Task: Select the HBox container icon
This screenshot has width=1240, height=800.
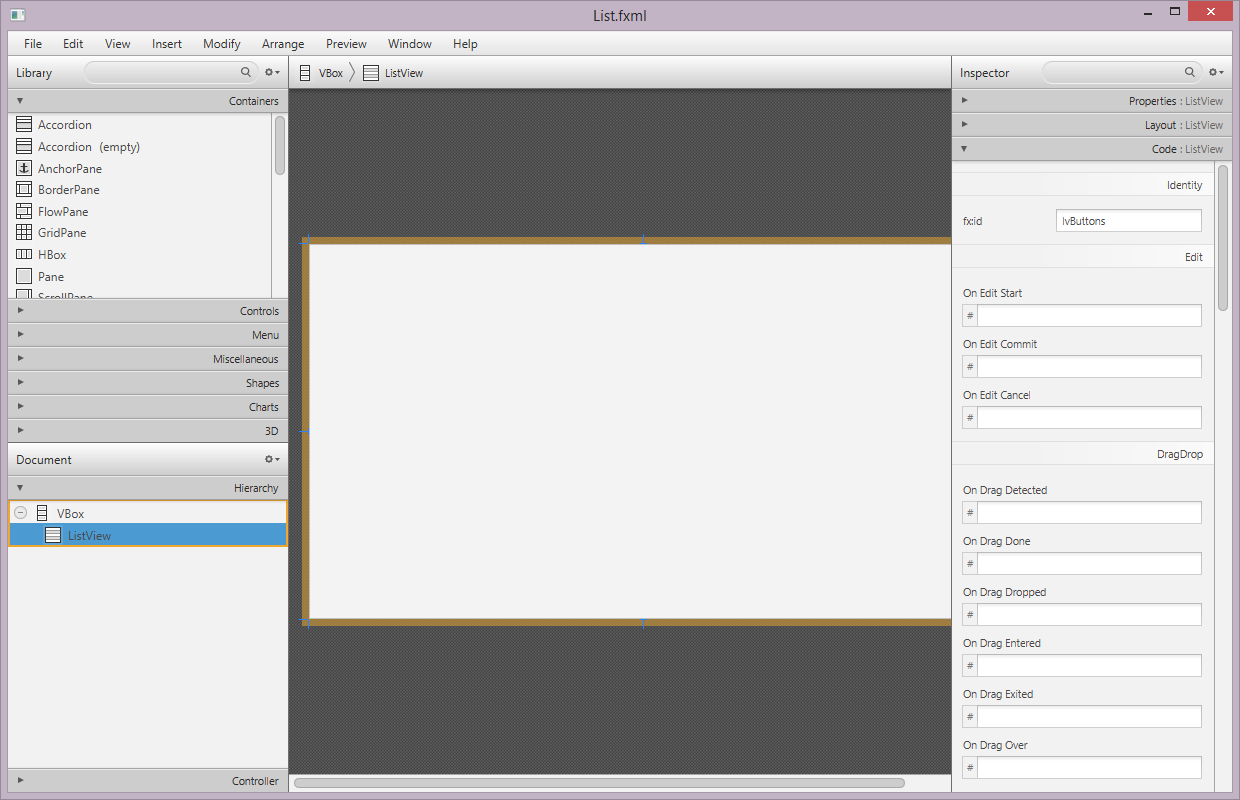Action: point(25,254)
